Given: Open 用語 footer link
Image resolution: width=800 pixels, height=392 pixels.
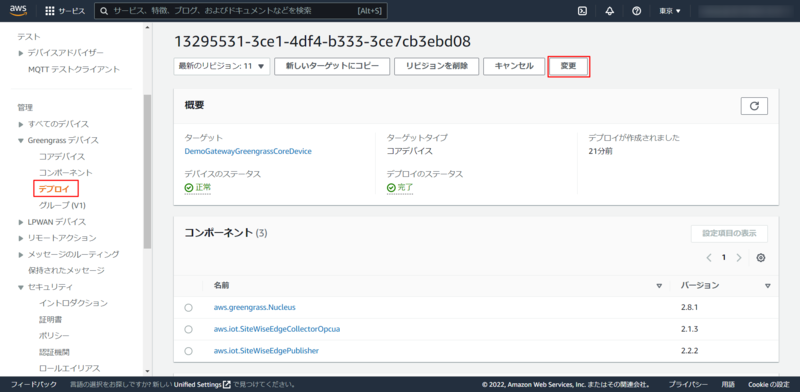Looking at the screenshot, I should (x=728, y=384).
